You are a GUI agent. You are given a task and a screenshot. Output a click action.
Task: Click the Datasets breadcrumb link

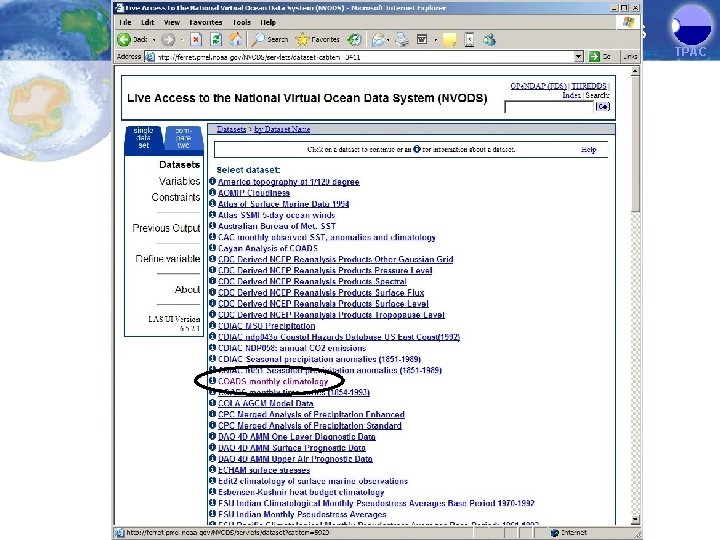[231, 129]
